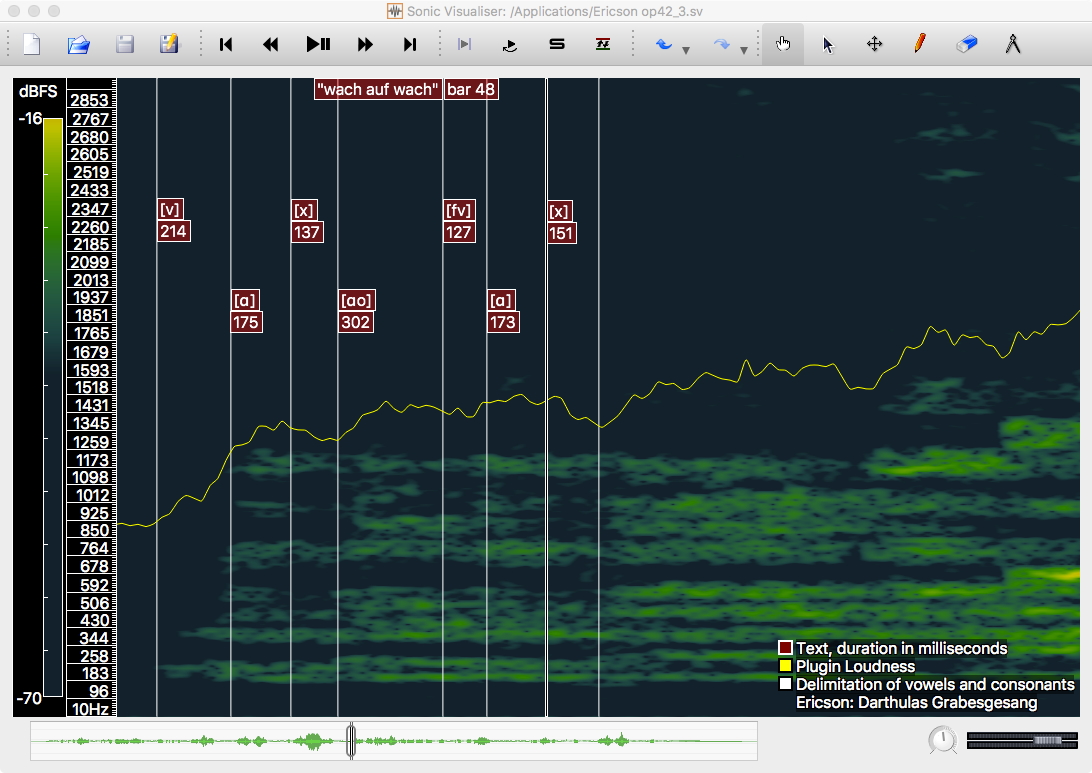This screenshot has height=773, width=1092.
Task: Click the yellow Plugin Loudness swatch
Action: 786,666
